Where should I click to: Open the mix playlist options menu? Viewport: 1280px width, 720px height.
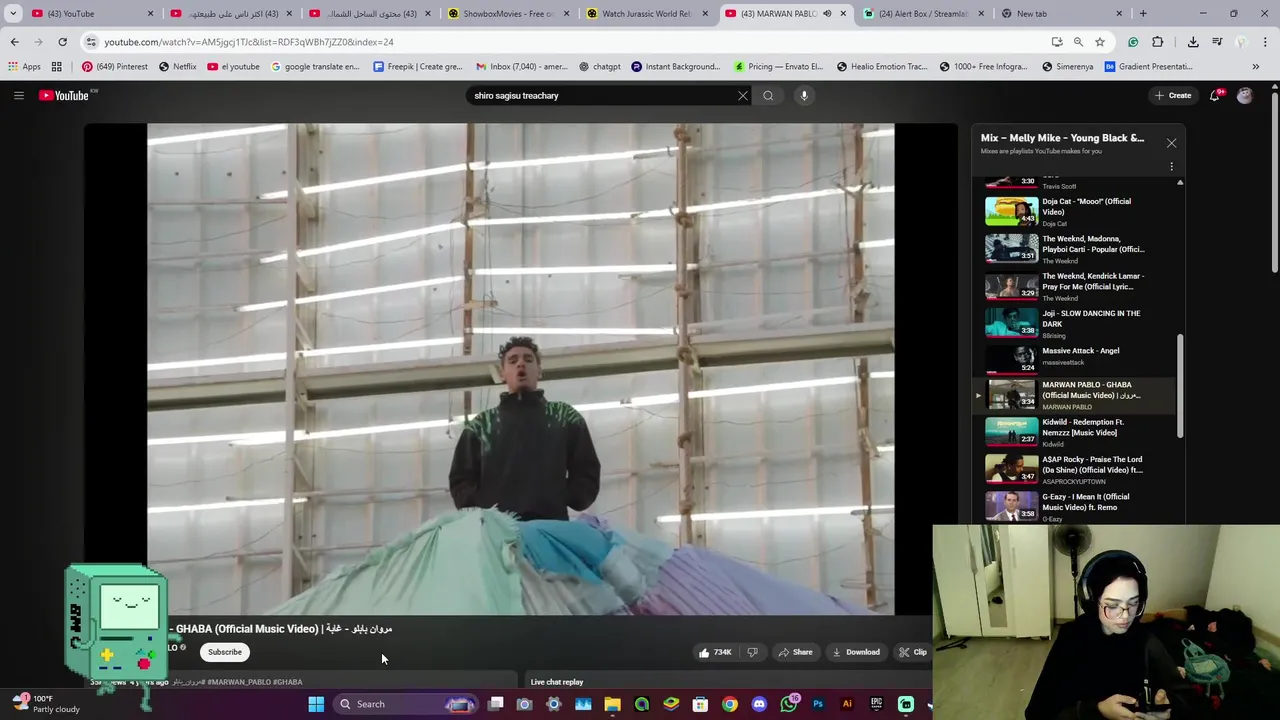pyautogui.click(x=1171, y=166)
